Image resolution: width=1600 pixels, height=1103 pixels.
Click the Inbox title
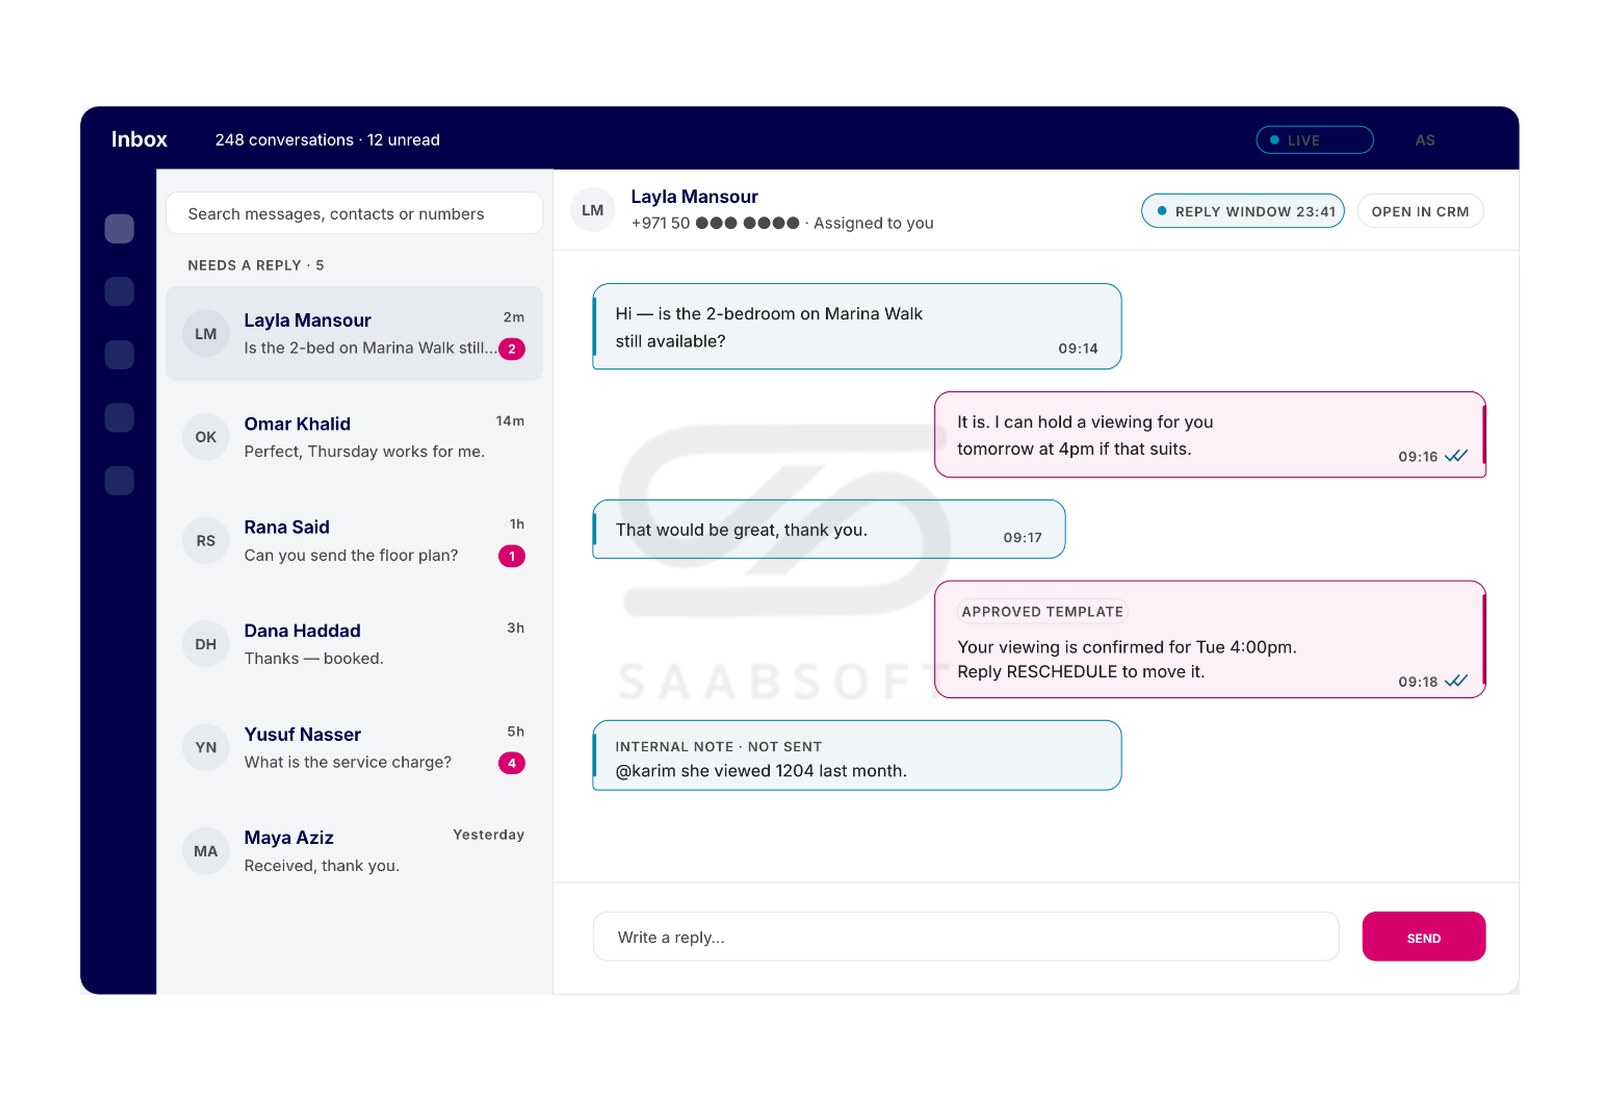[x=139, y=140]
